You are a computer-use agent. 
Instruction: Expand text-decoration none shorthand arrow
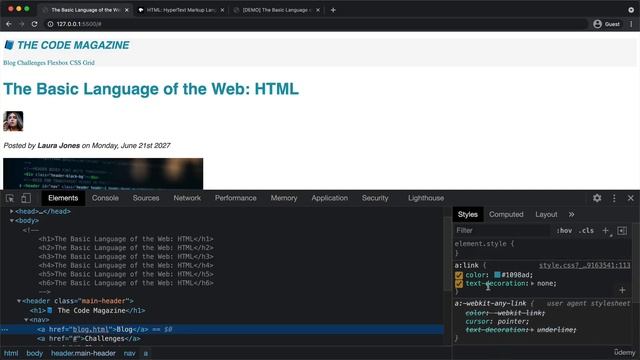533,283
